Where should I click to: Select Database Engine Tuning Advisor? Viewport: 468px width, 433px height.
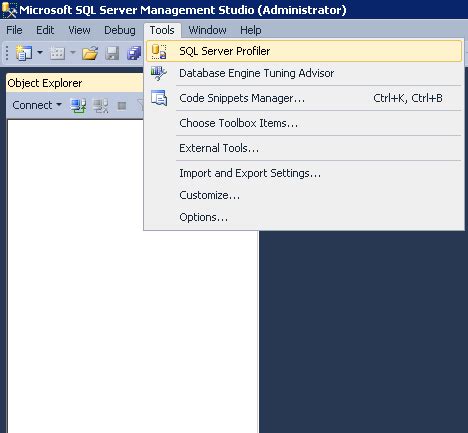pos(304,73)
